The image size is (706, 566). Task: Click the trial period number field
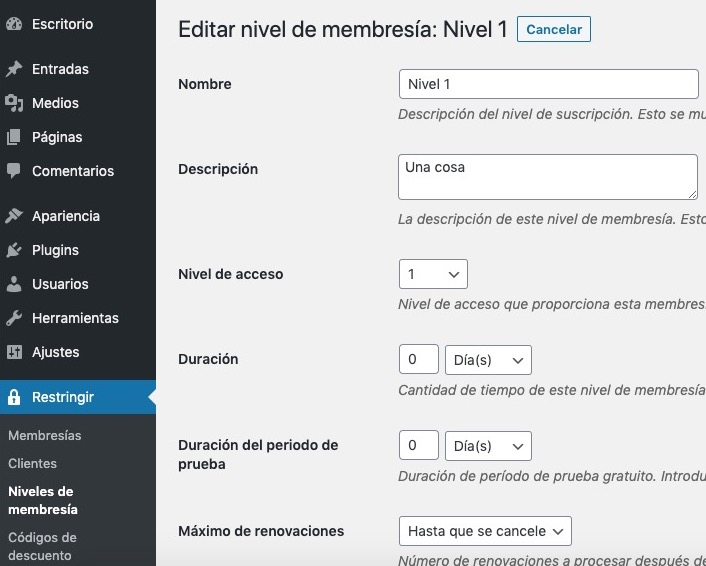[419, 445]
